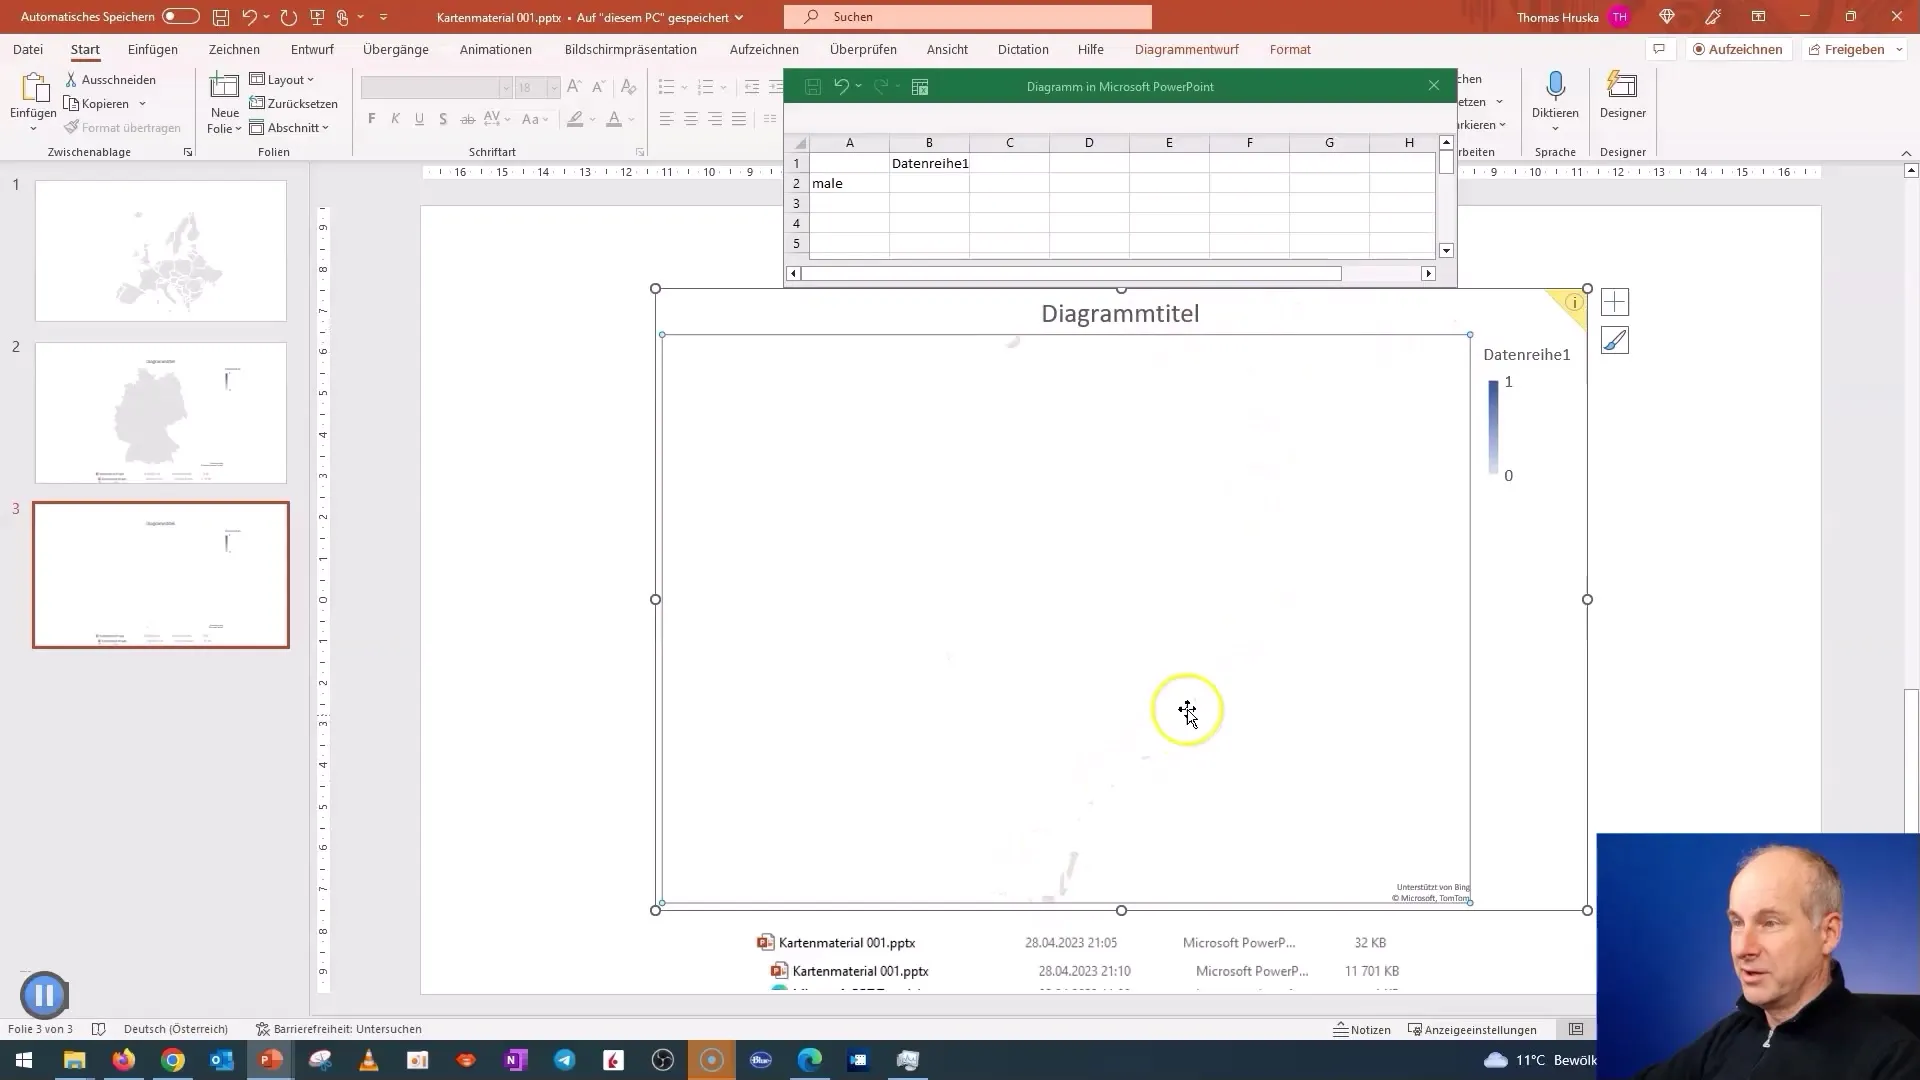Screen dimensions: 1920x1080
Task: Open the Layout dropdown
Action: tap(281, 79)
